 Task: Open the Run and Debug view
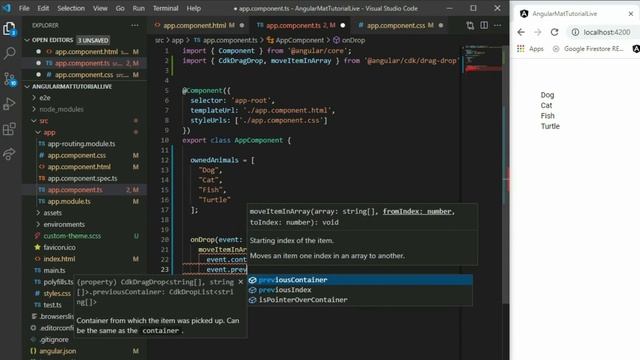pos(9,104)
